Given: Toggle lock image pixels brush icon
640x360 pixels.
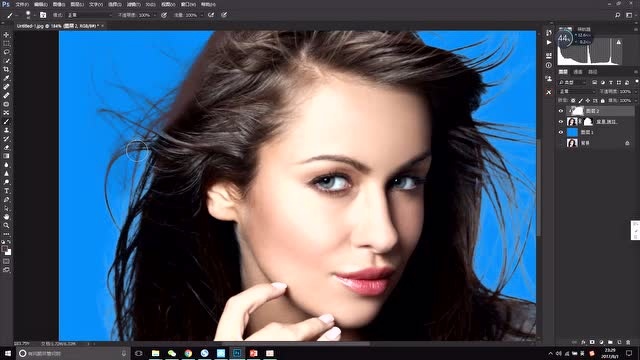Looking at the screenshot, I should coord(580,100).
